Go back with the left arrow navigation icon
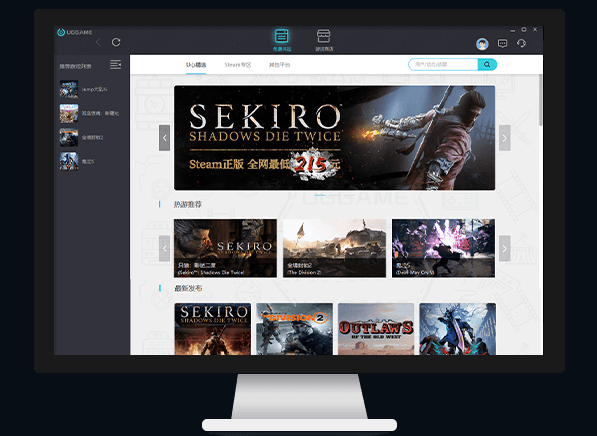Screen dimensions: 597x436 [98, 42]
